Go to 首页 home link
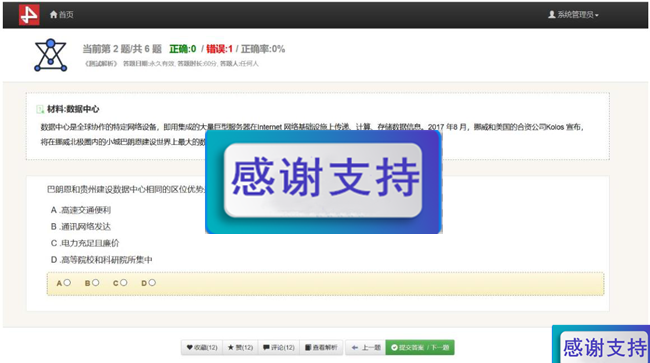 [61, 15]
